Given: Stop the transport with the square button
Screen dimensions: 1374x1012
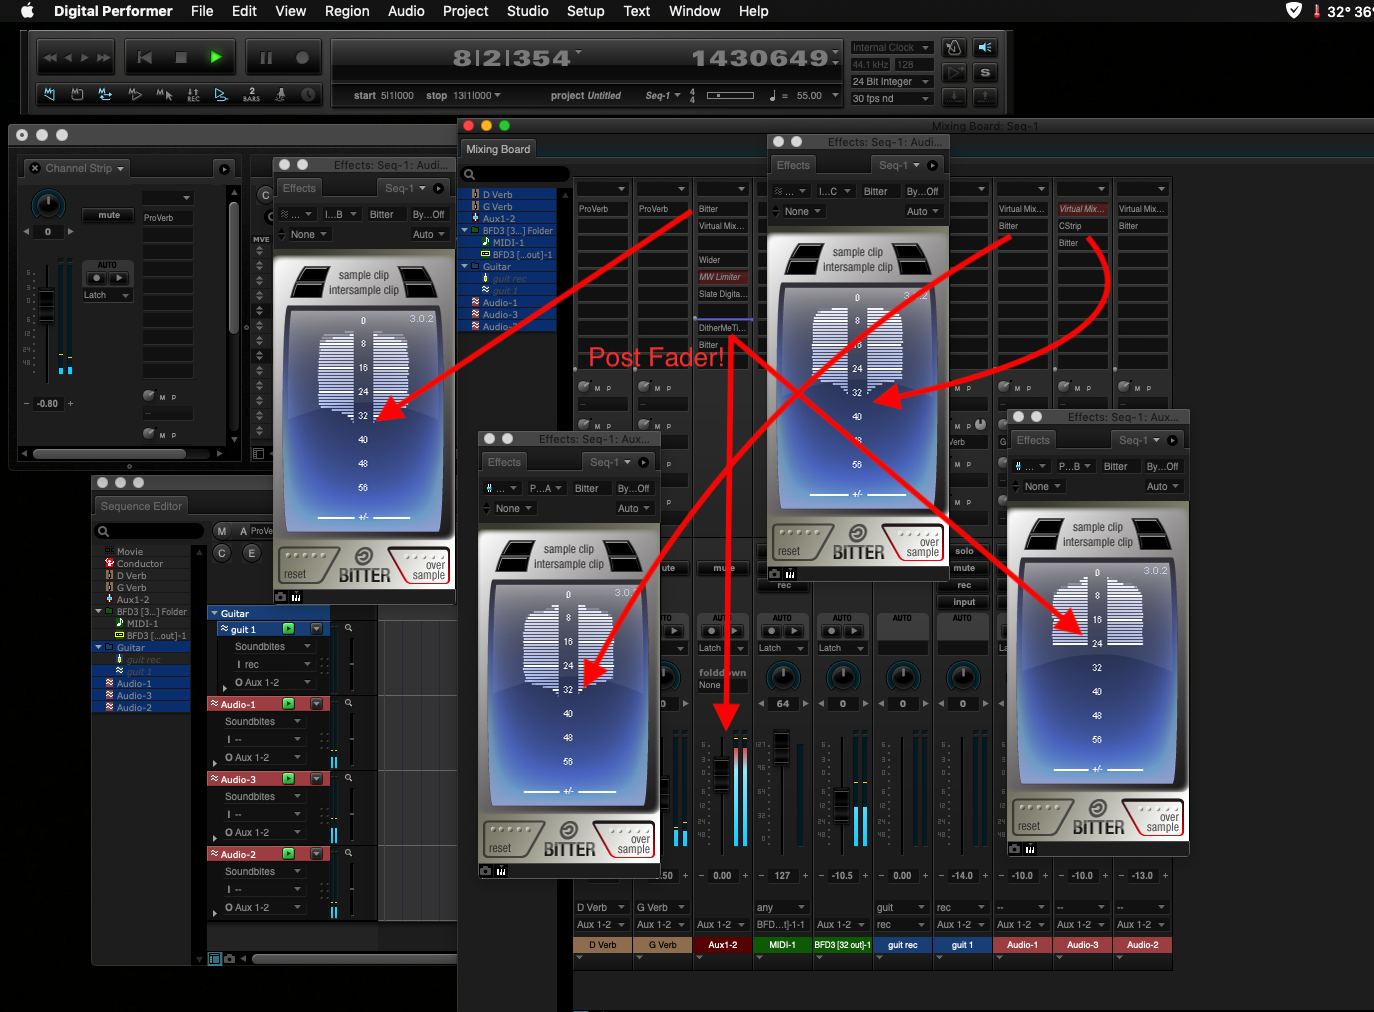Looking at the screenshot, I should (181, 58).
